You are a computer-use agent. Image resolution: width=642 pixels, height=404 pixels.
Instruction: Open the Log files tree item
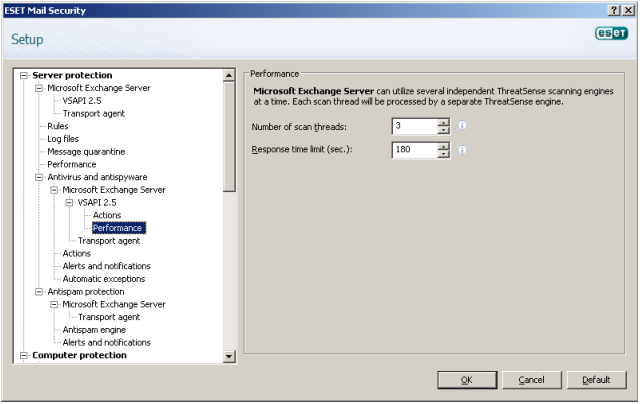click(63, 139)
